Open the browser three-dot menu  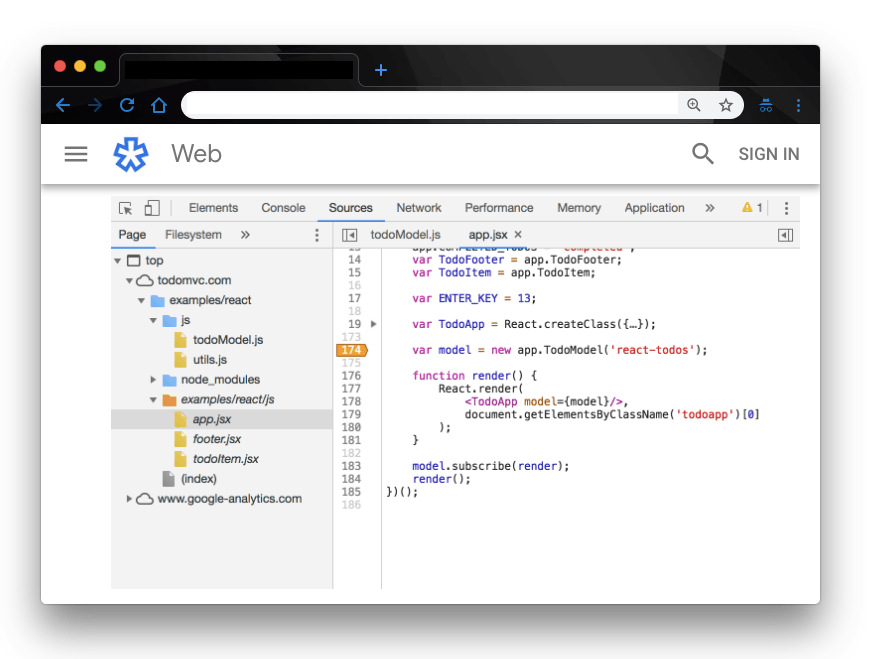pos(798,105)
